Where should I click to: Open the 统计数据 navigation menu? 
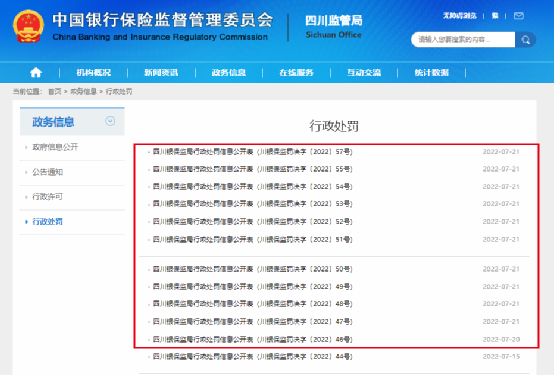pos(432,72)
